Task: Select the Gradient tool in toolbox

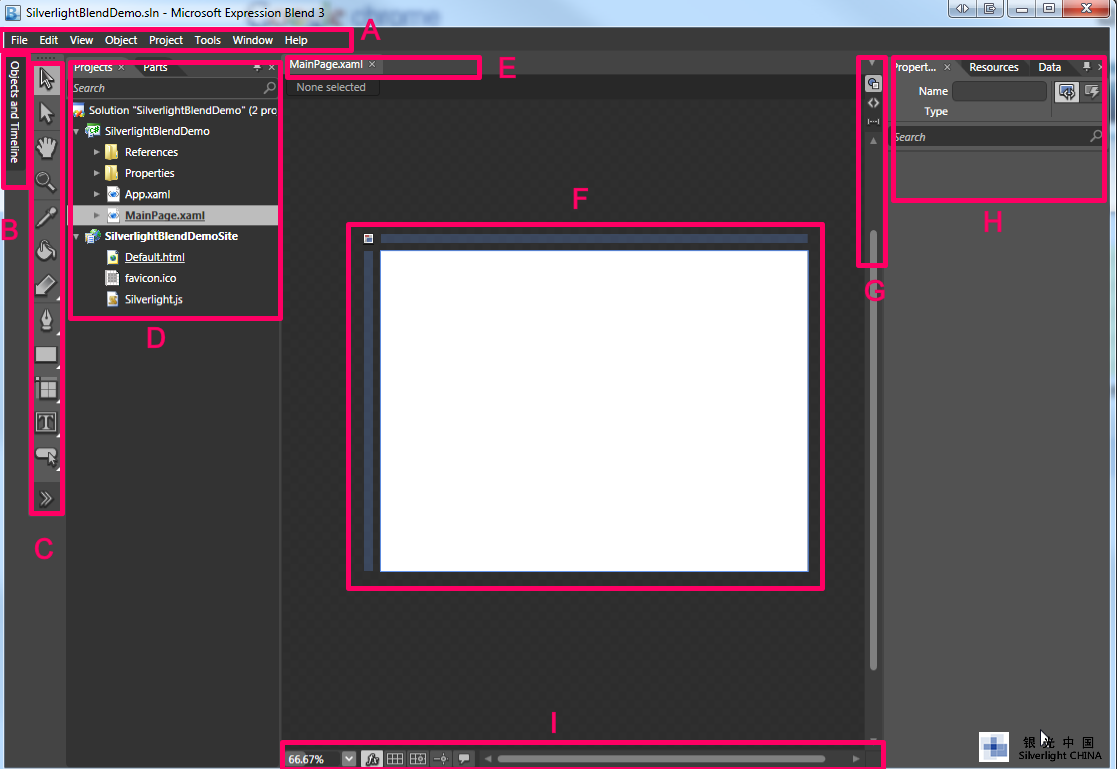Action: (46, 285)
